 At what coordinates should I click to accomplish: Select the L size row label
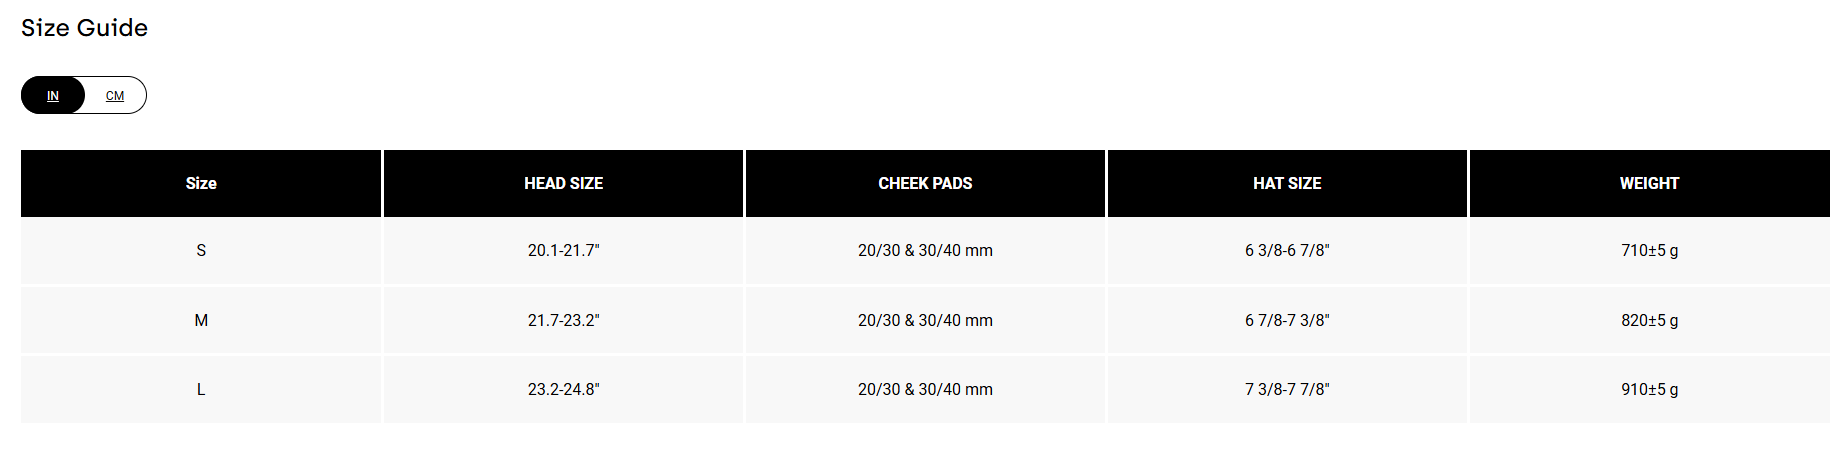pos(201,389)
